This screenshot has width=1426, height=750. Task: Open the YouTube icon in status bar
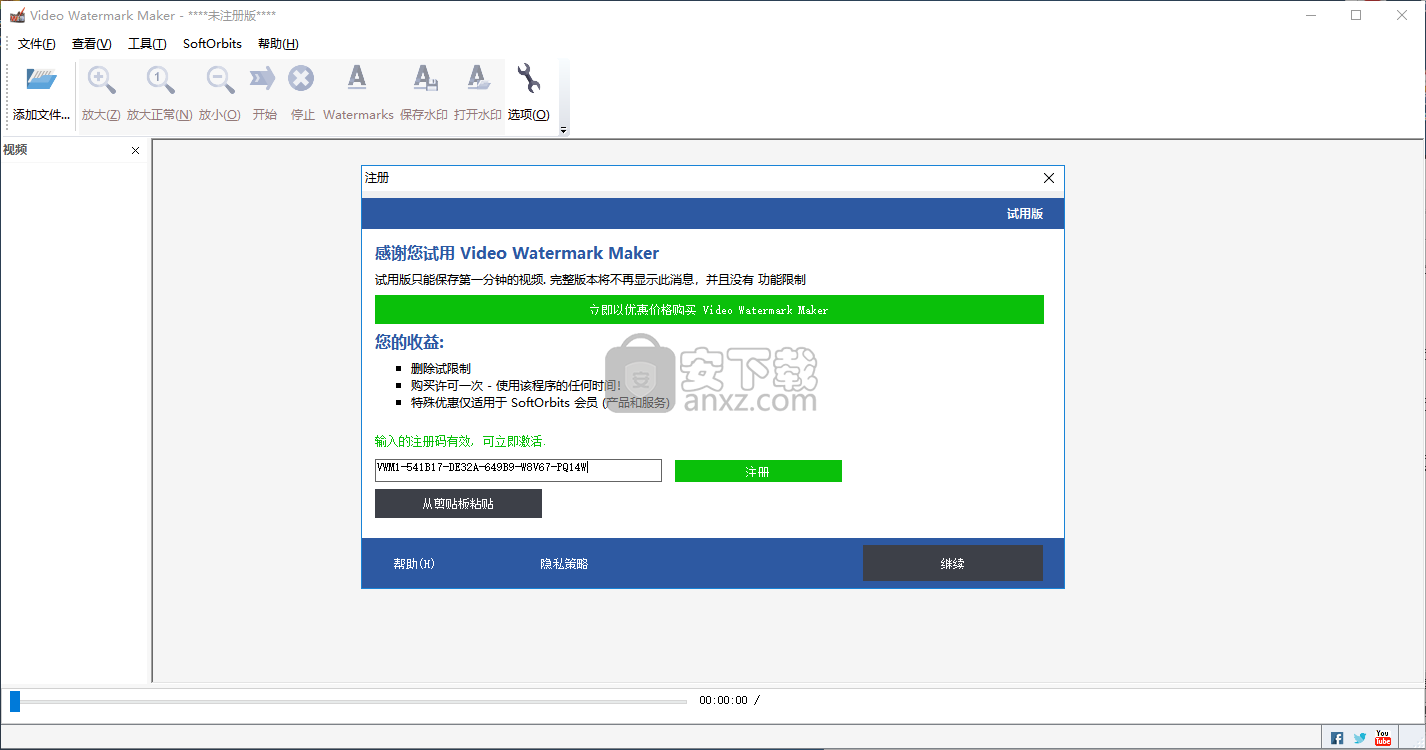click(x=1383, y=737)
